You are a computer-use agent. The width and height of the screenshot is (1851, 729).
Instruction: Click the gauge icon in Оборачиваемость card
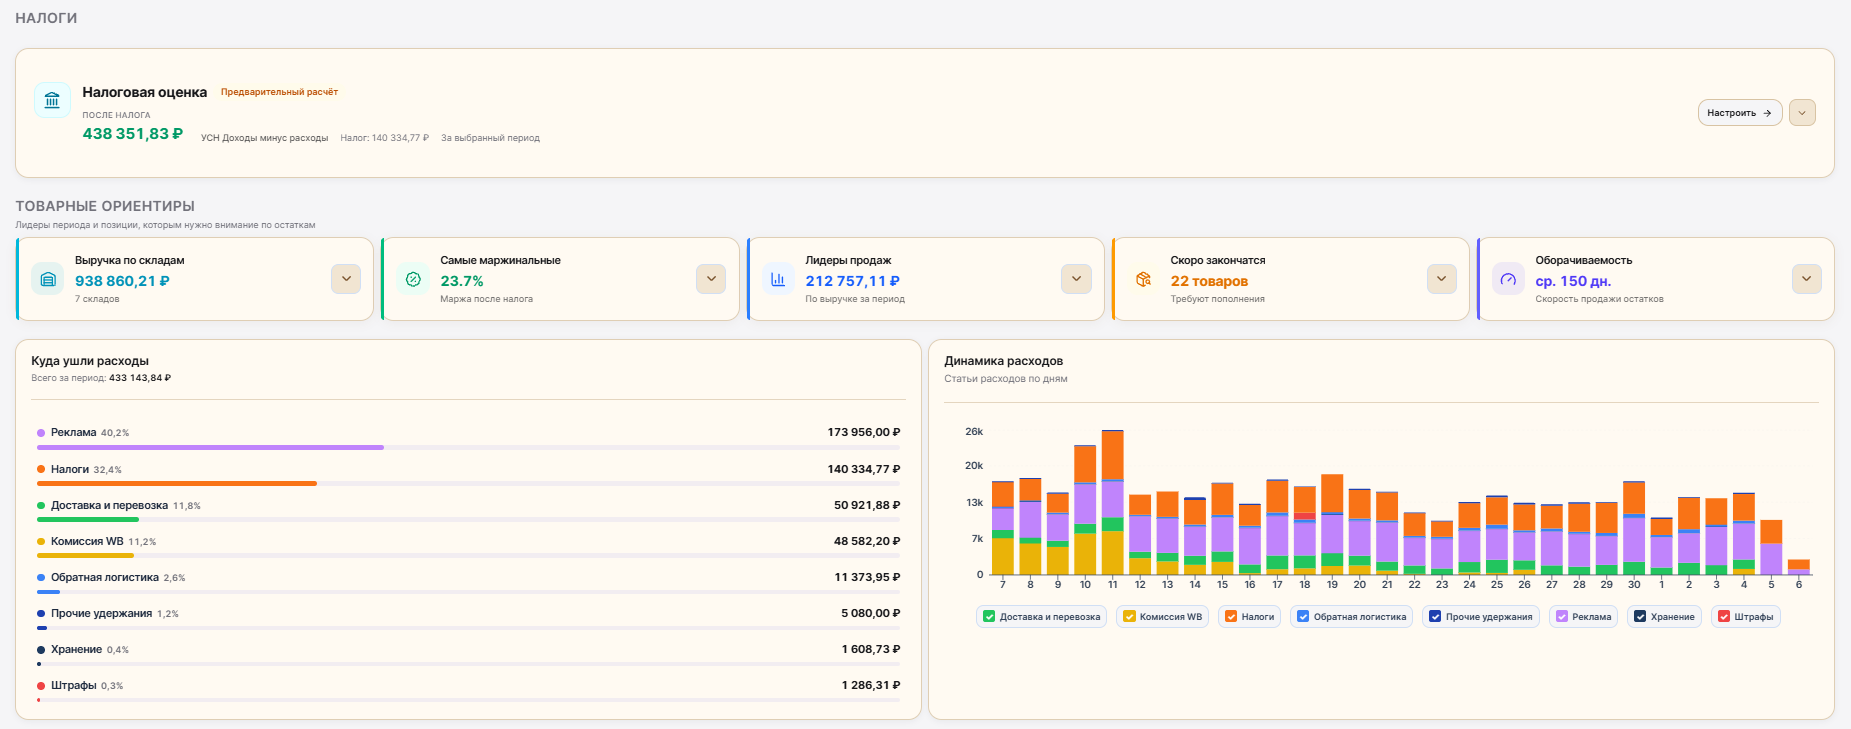(1508, 279)
